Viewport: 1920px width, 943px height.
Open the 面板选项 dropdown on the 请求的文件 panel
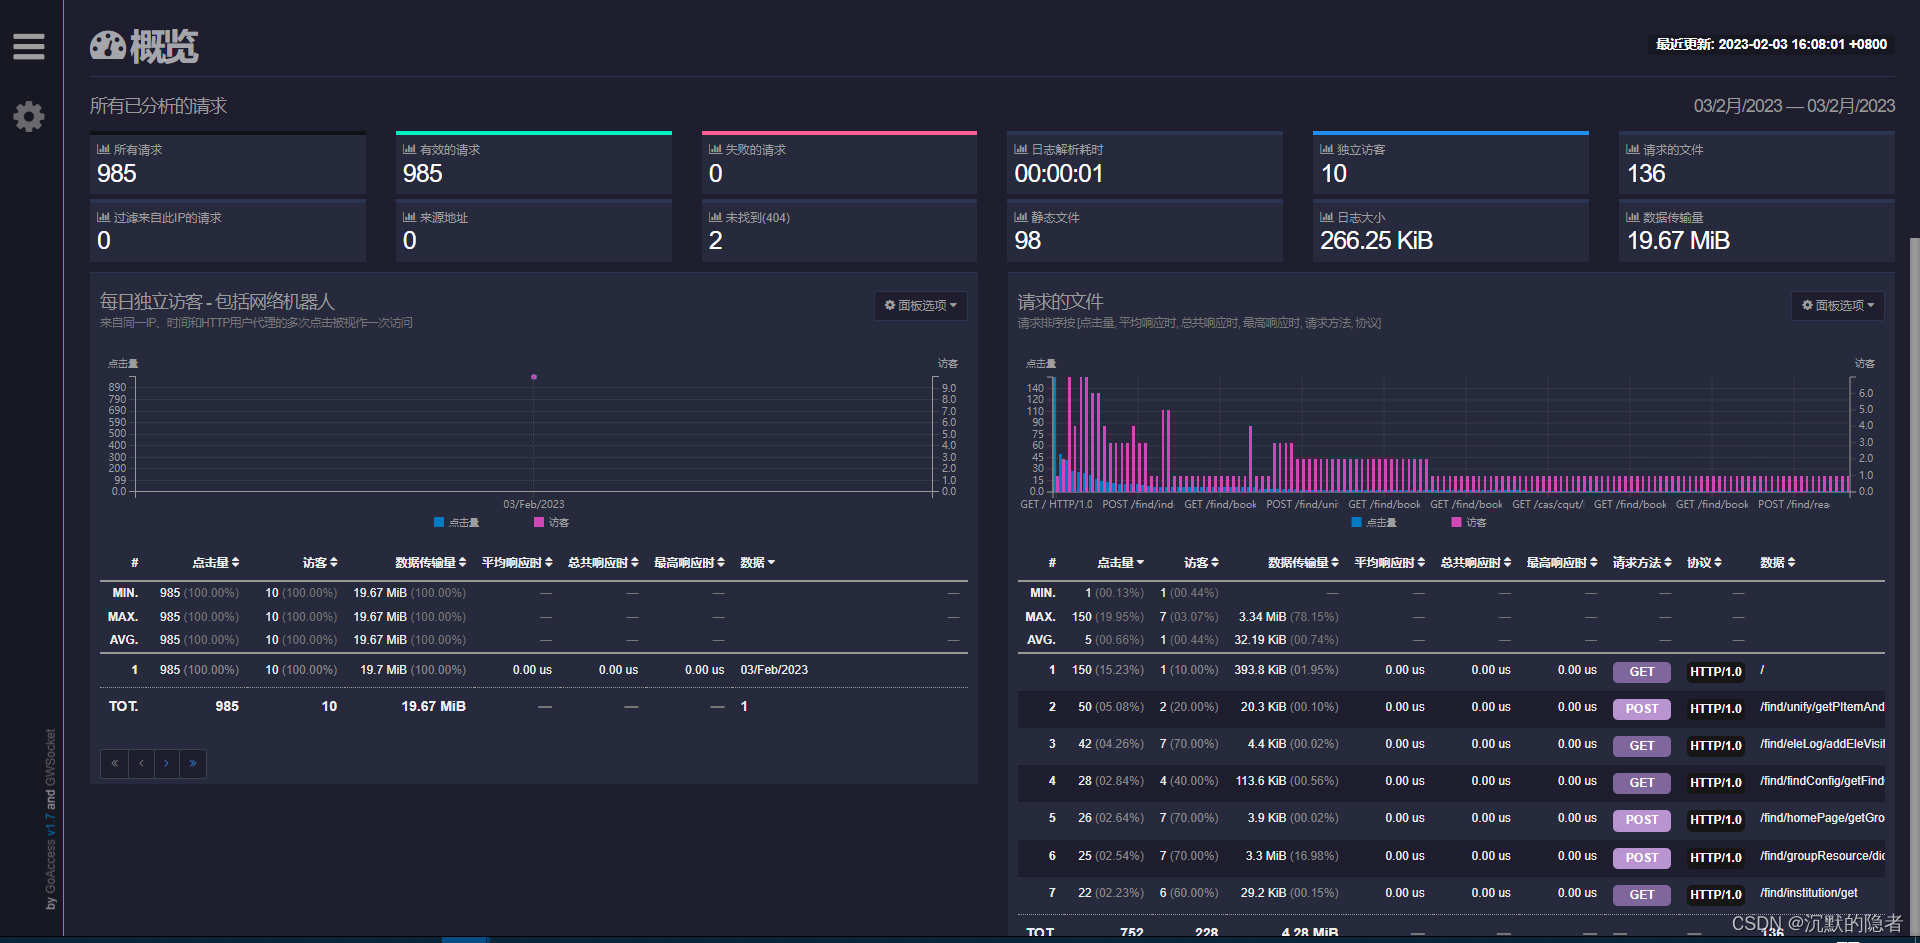click(1836, 305)
